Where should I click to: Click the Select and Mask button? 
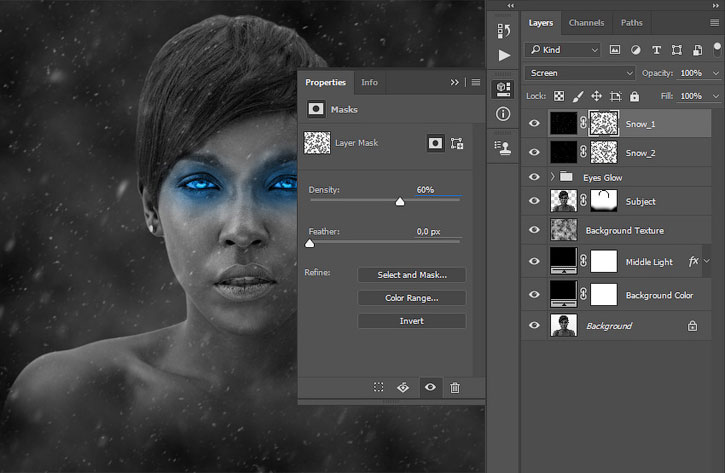(412, 275)
